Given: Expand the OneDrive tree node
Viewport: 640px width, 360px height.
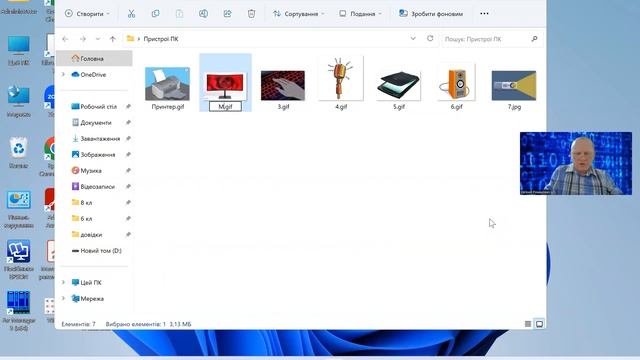Looking at the screenshot, I should (x=63, y=74).
